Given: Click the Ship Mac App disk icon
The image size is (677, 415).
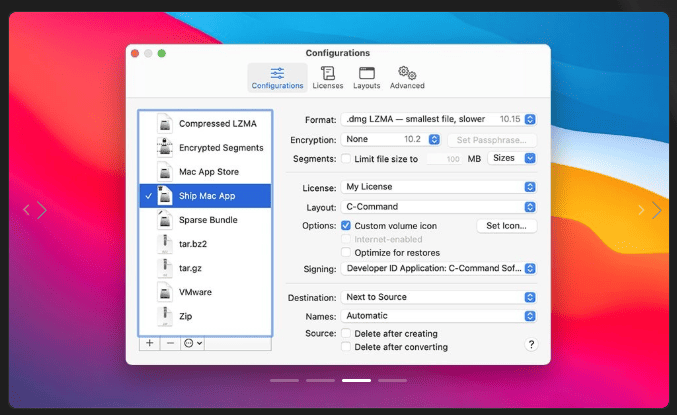Looking at the screenshot, I should (x=165, y=196).
